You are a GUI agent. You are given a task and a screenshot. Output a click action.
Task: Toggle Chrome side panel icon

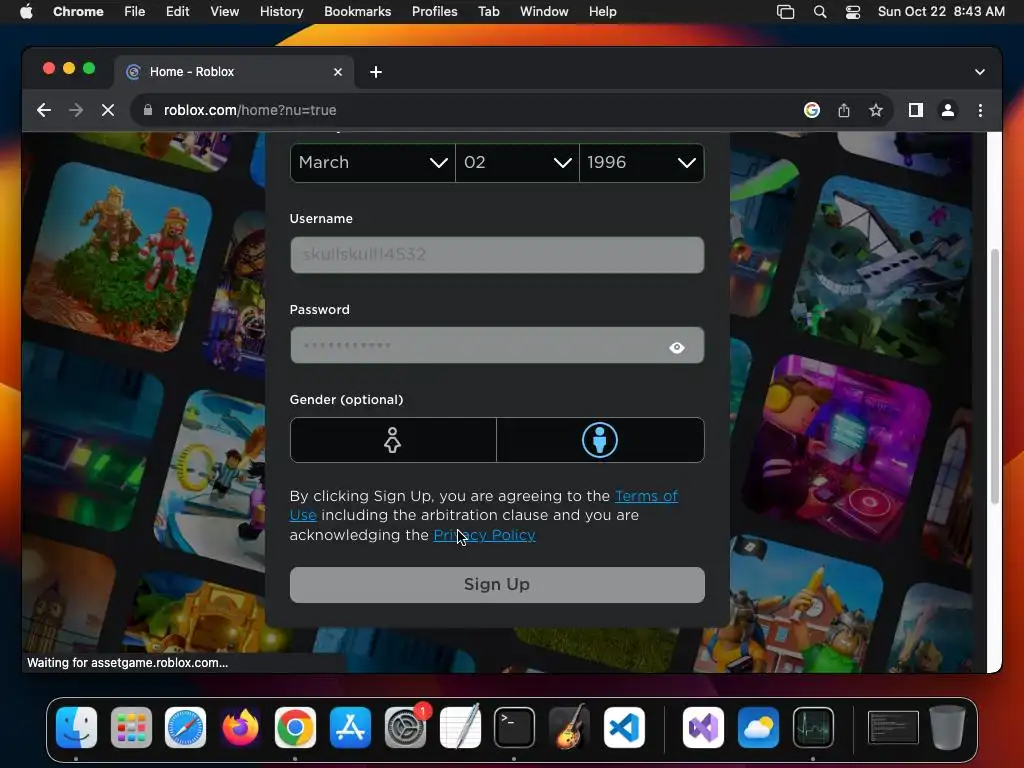click(x=916, y=110)
